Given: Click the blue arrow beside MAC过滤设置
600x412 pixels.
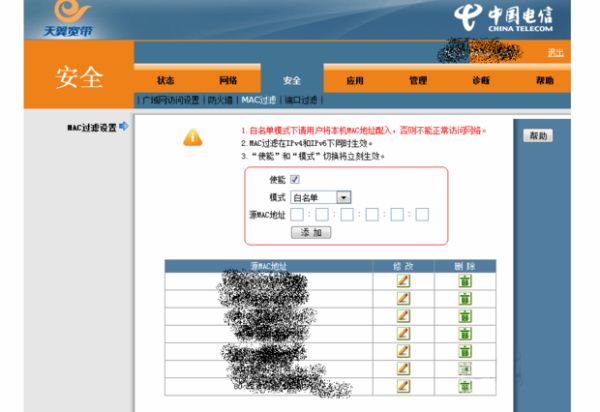Looking at the screenshot, I should click(124, 128).
